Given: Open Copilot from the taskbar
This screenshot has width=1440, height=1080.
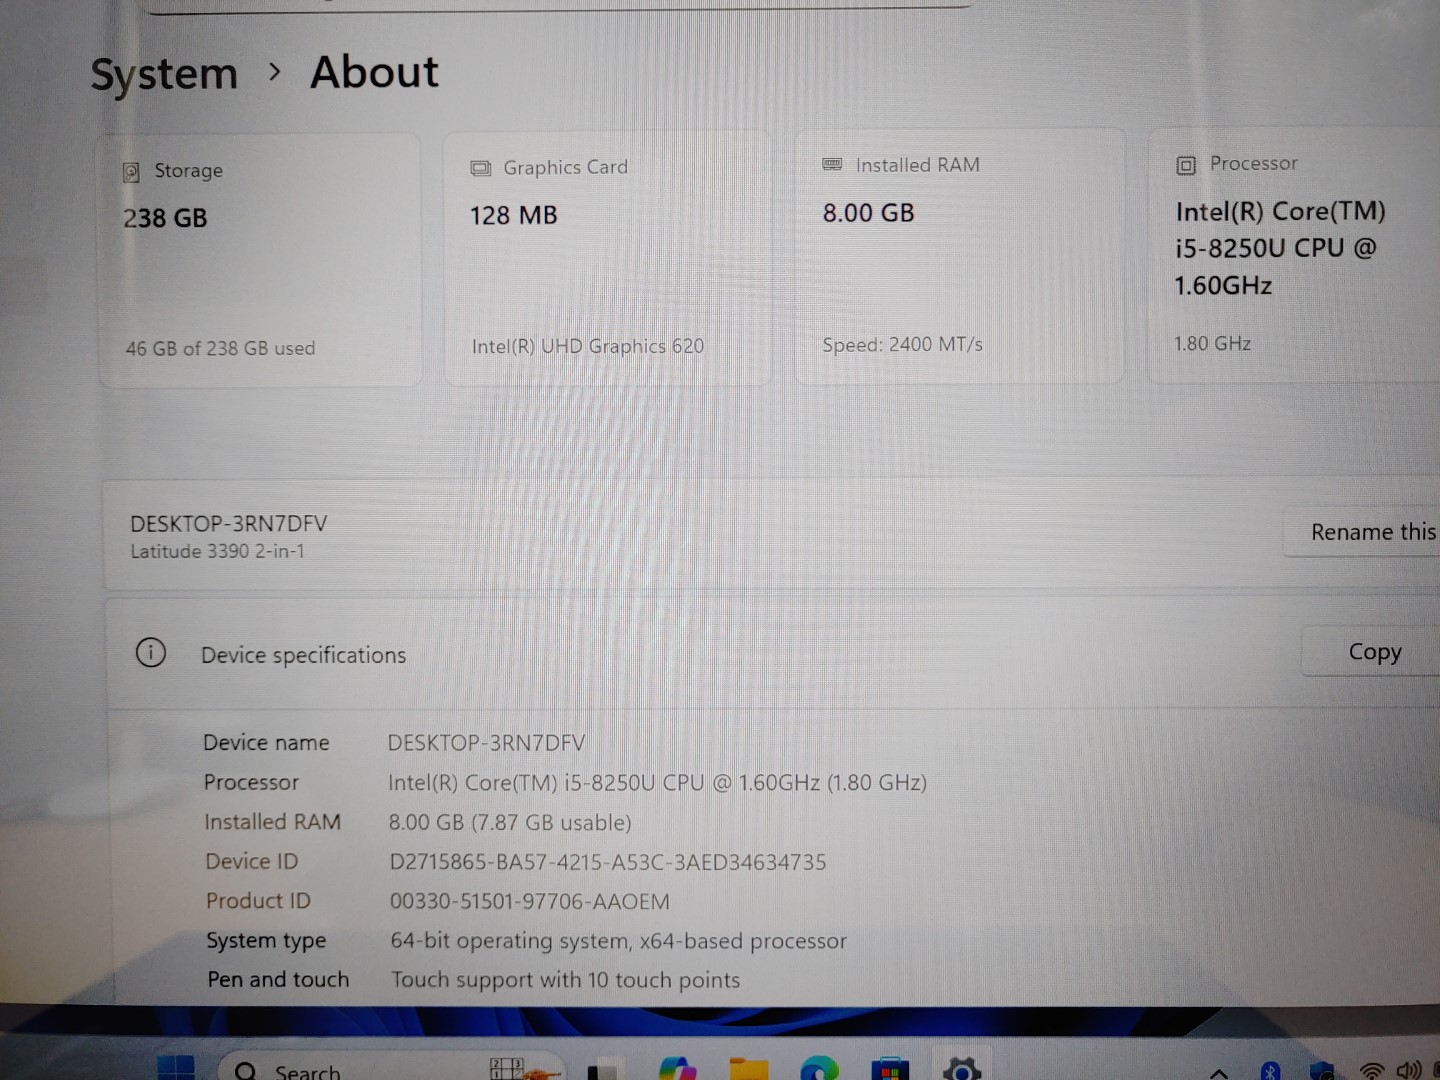Looking at the screenshot, I should [678, 1070].
